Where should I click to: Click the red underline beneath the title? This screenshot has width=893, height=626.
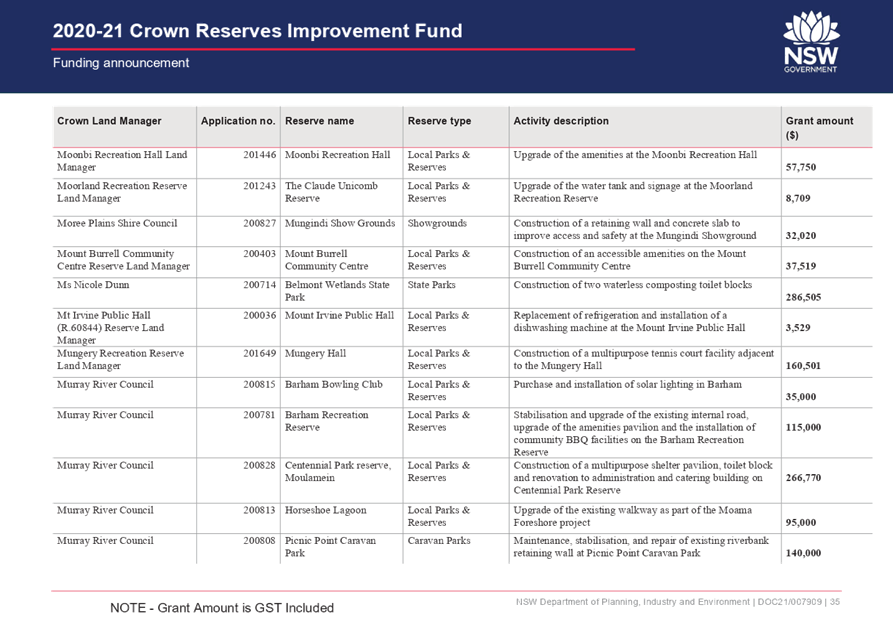click(343, 48)
